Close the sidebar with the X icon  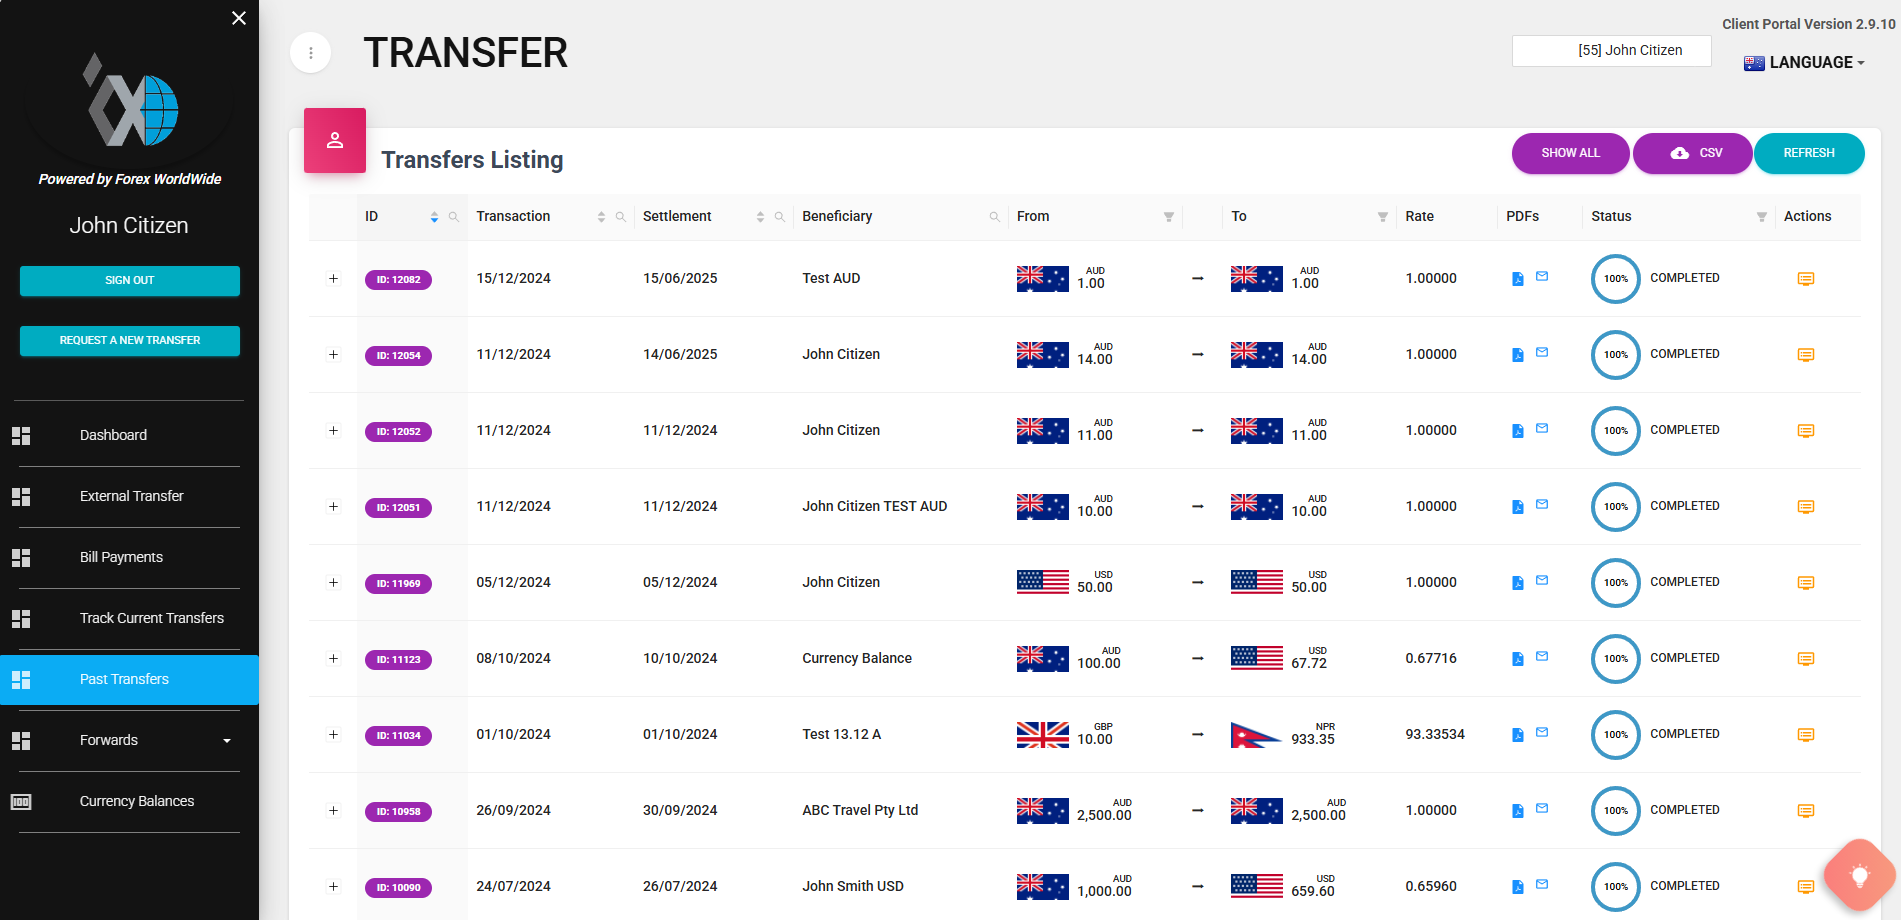coord(239,18)
